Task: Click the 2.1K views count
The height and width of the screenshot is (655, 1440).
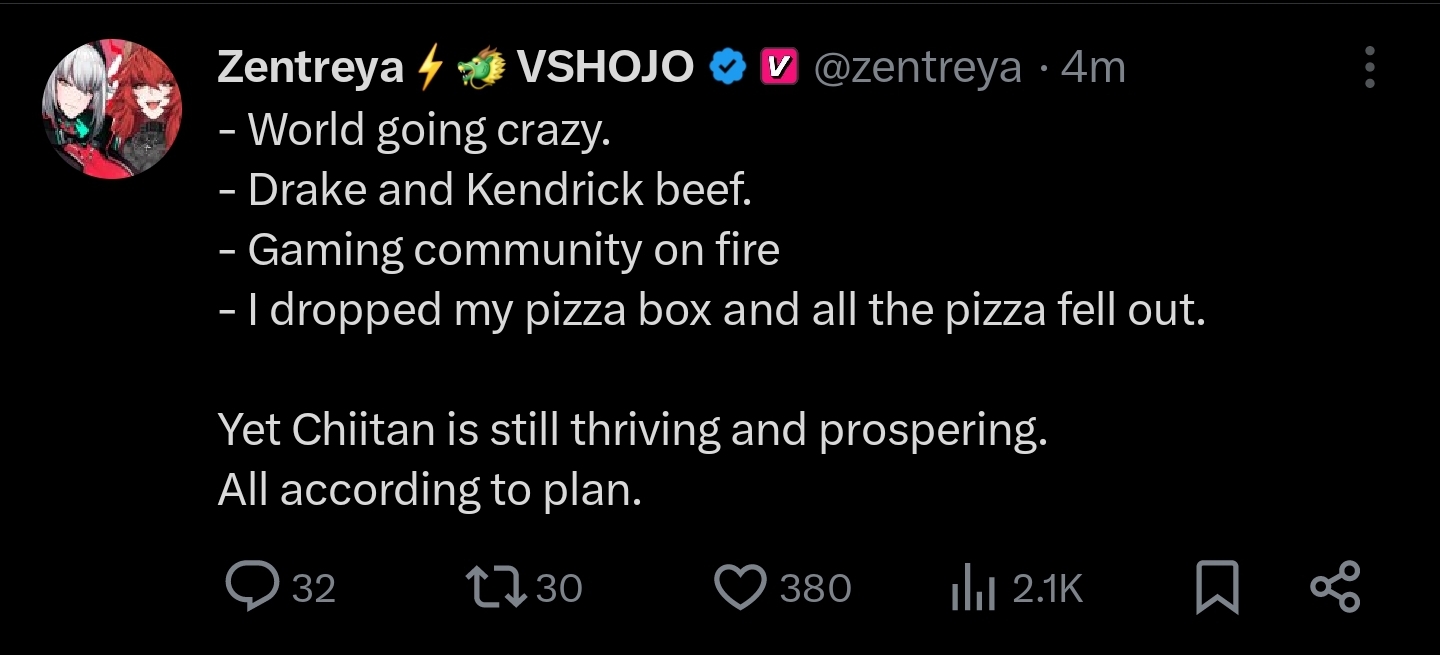Action: (1048, 588)
